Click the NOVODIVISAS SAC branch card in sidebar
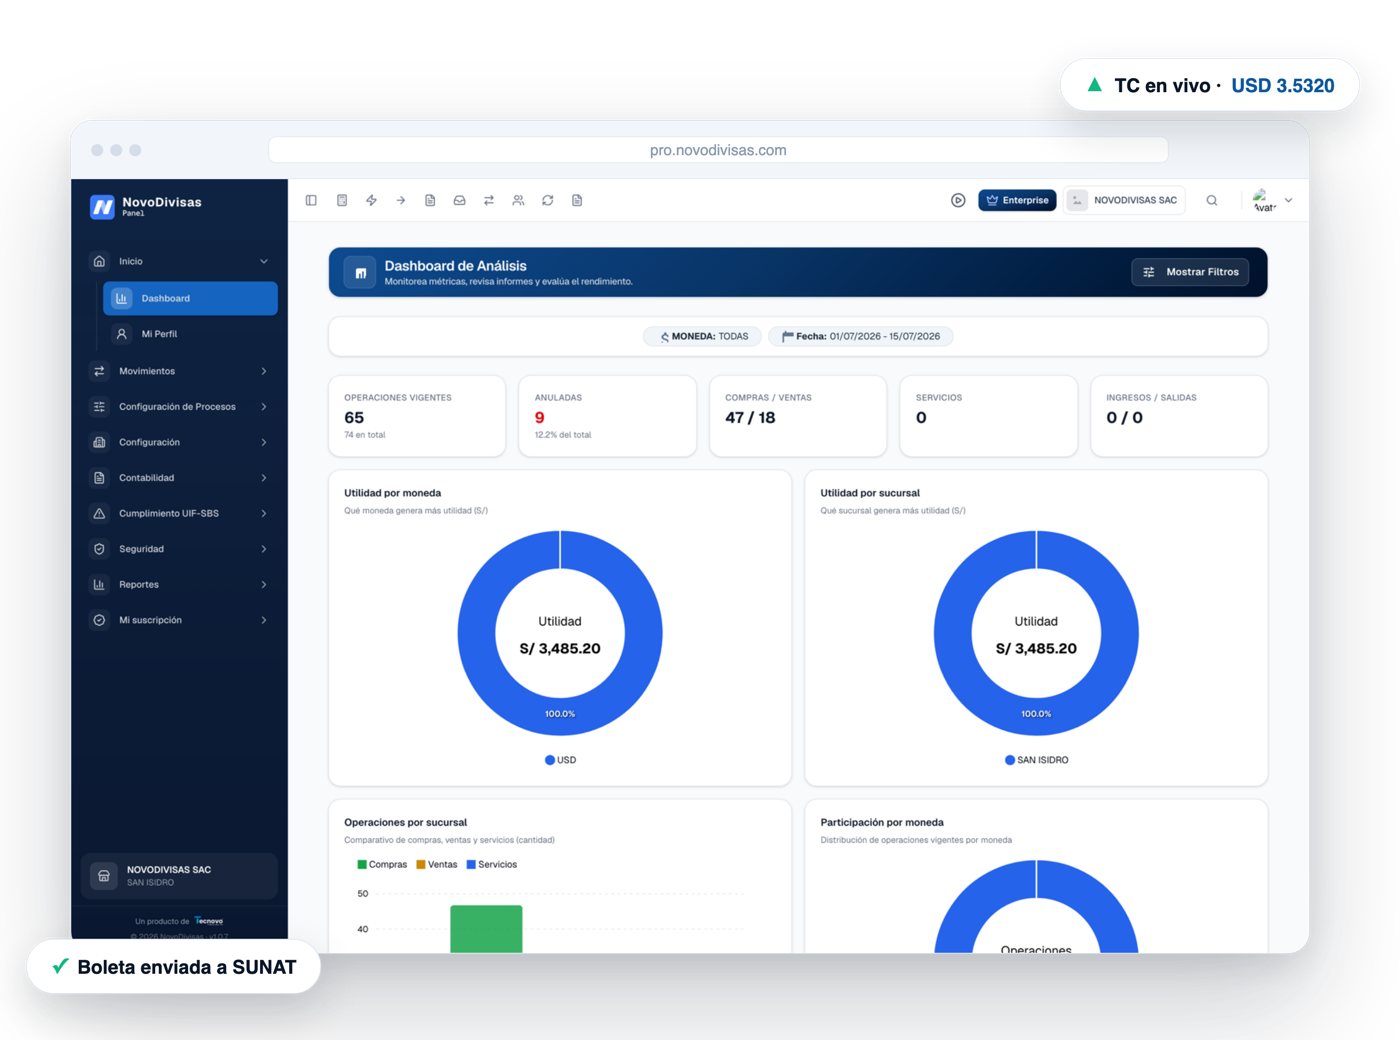1400x1040 pixels. pyautogui.click(x=179, y=876)
